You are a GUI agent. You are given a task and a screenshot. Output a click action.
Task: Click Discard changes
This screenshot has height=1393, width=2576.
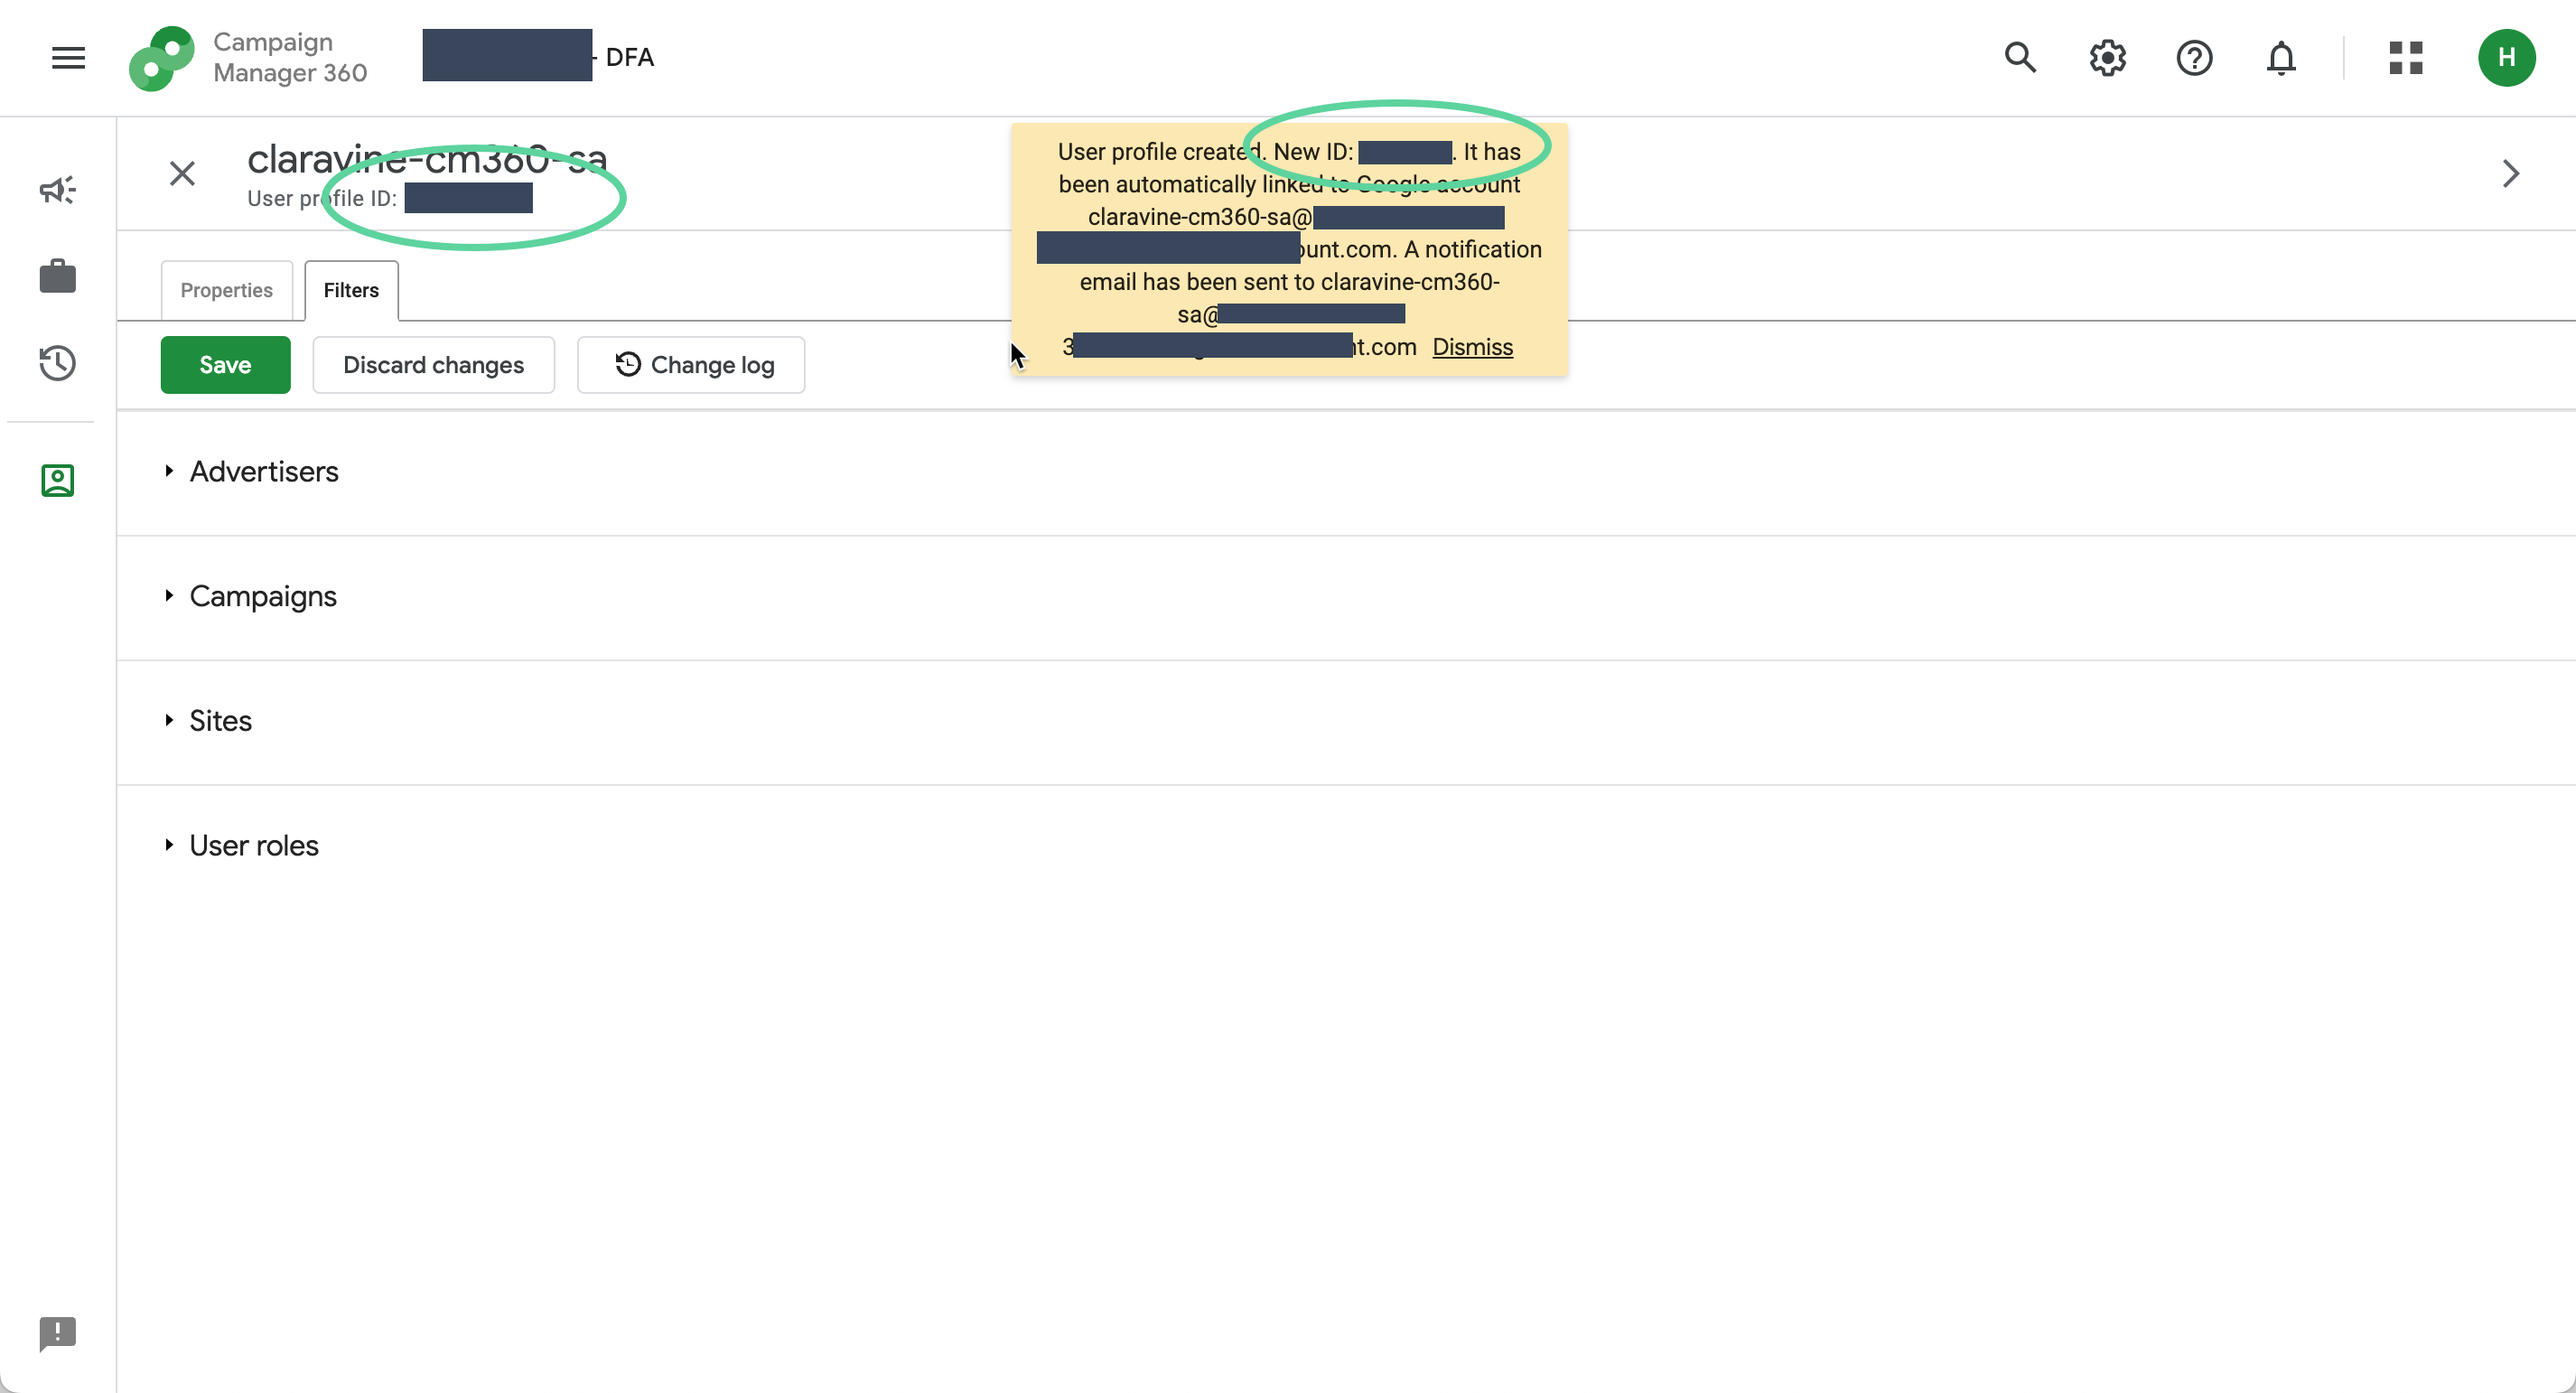433,365
